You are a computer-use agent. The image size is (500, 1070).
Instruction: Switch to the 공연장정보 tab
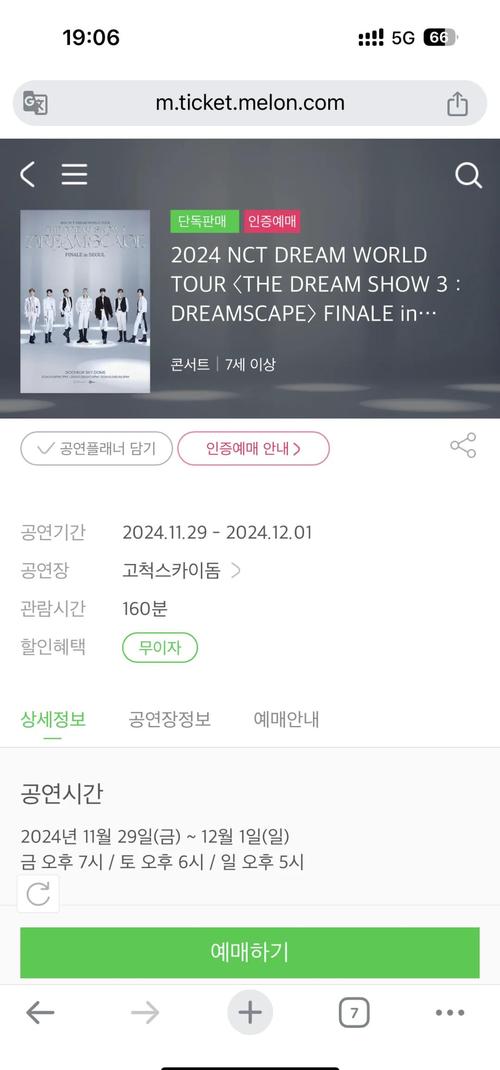[170, 719]
